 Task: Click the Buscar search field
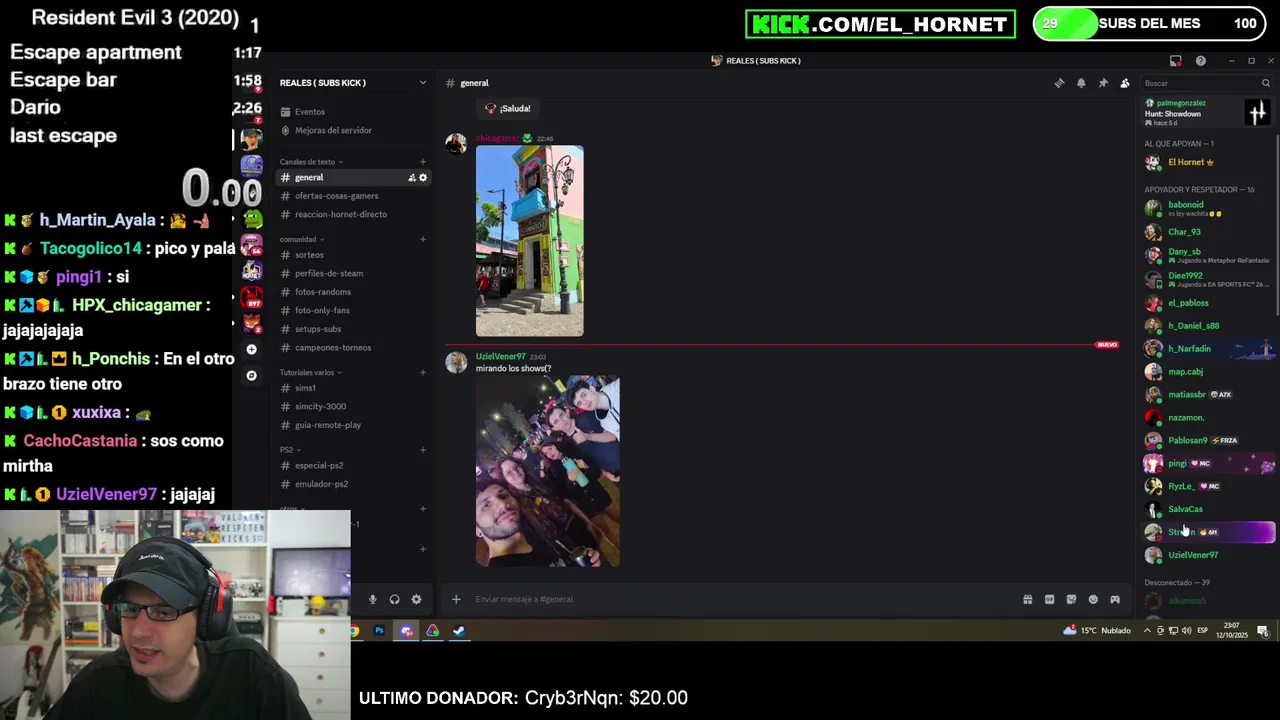1207,83
